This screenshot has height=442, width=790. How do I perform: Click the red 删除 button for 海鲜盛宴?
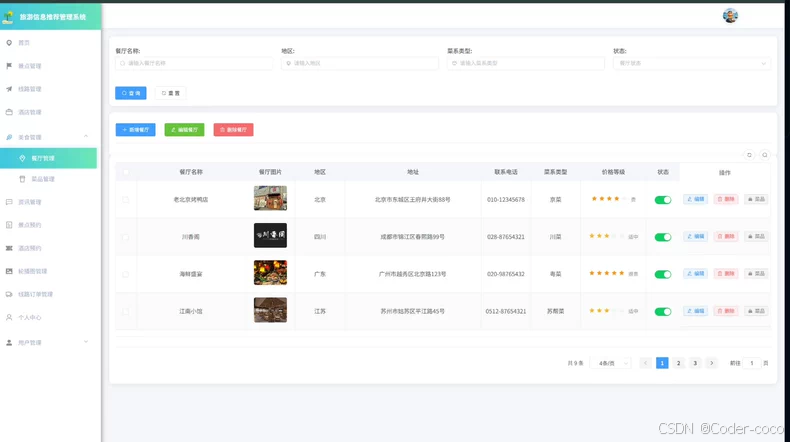point(726,274)
